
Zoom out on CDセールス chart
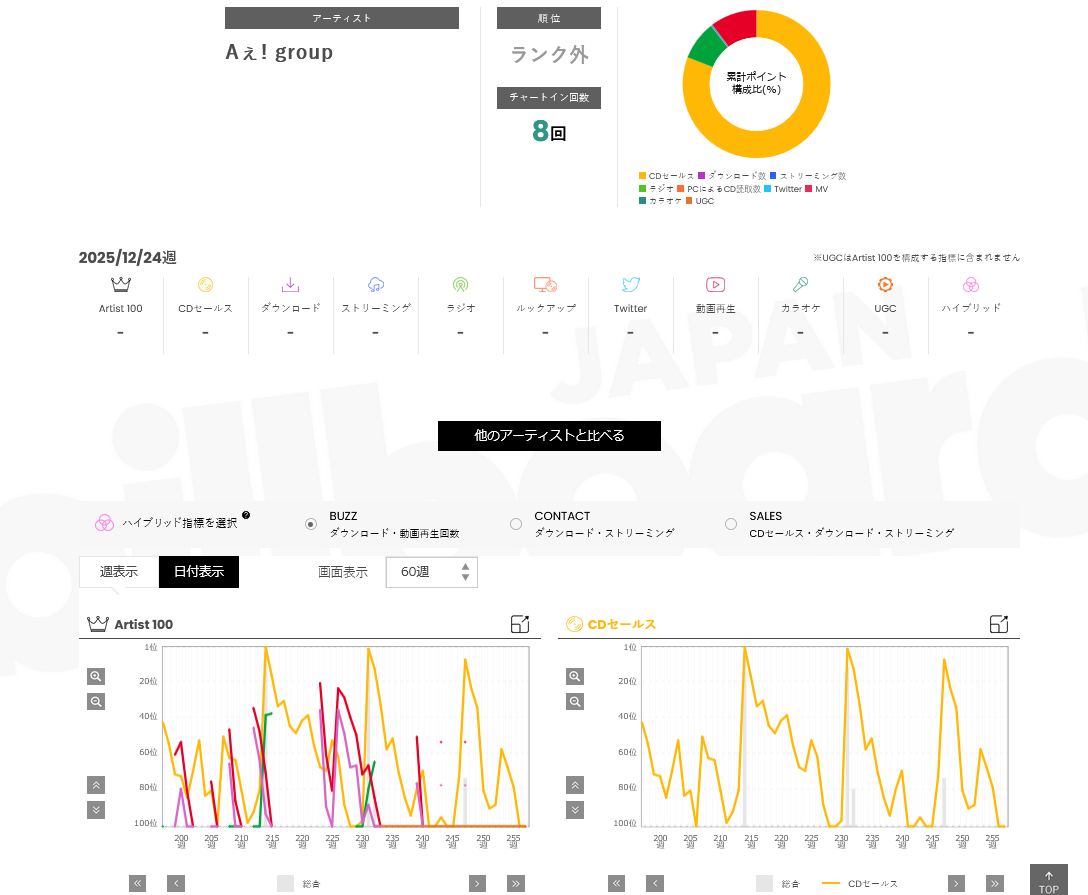tap(575, 701)
